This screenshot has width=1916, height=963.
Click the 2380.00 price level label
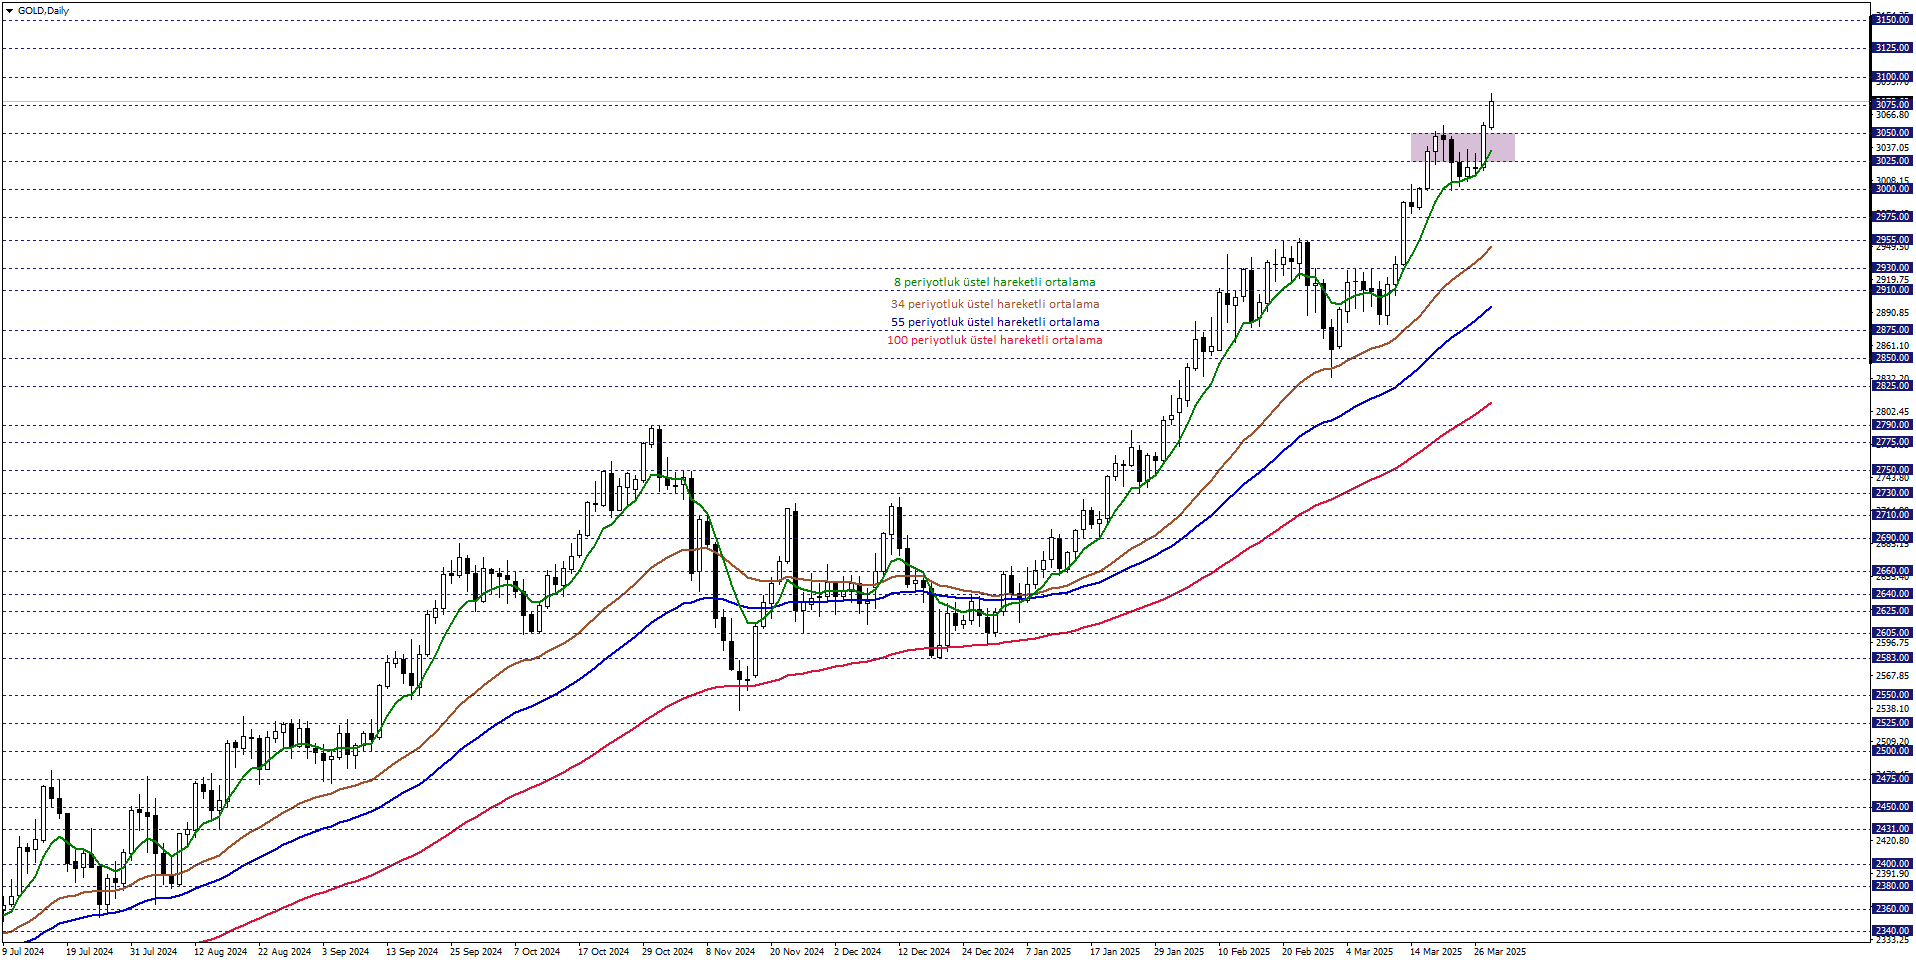coord(1892,886)
